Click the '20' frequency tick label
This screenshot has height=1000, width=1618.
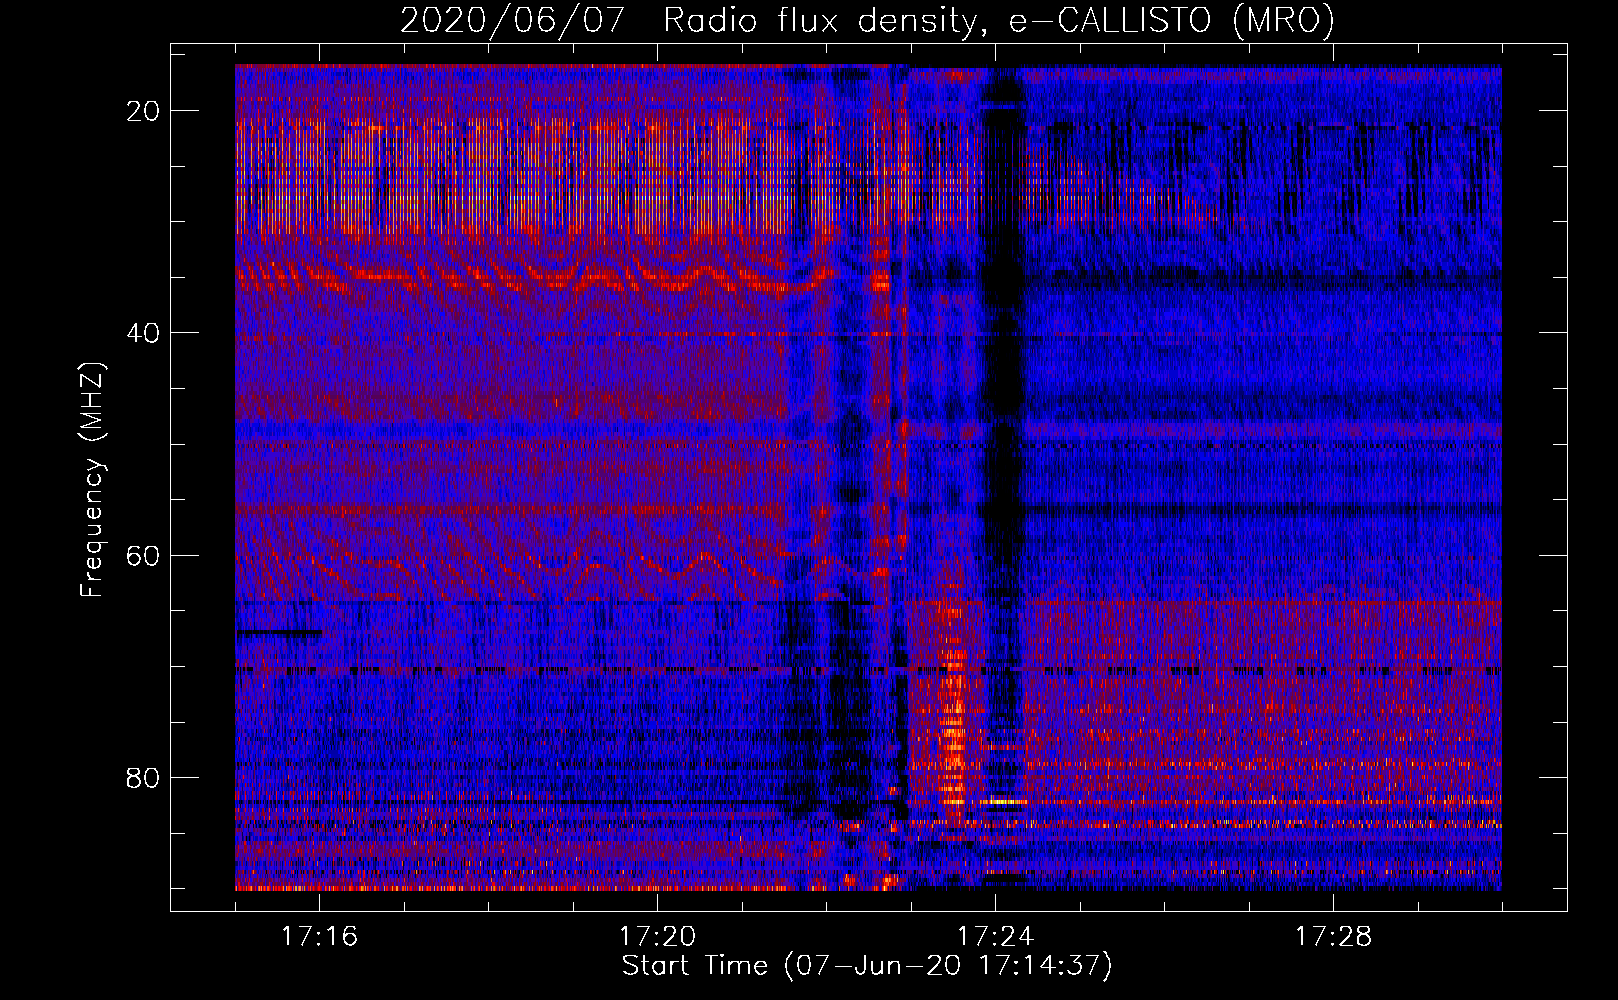coord(143,111)
